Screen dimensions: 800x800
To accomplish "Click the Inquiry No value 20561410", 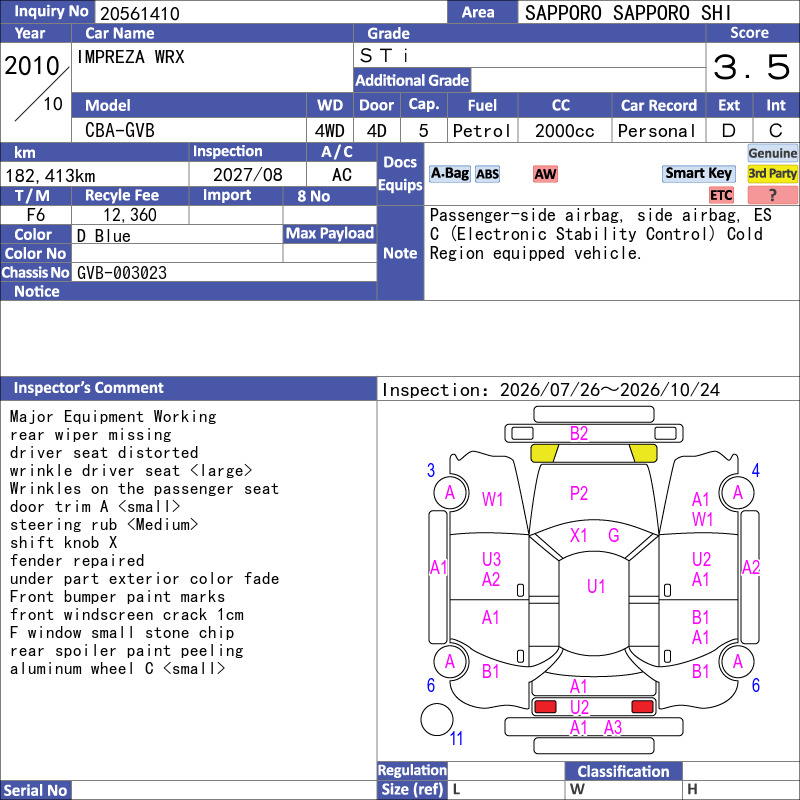I will (x=140, y=13).
